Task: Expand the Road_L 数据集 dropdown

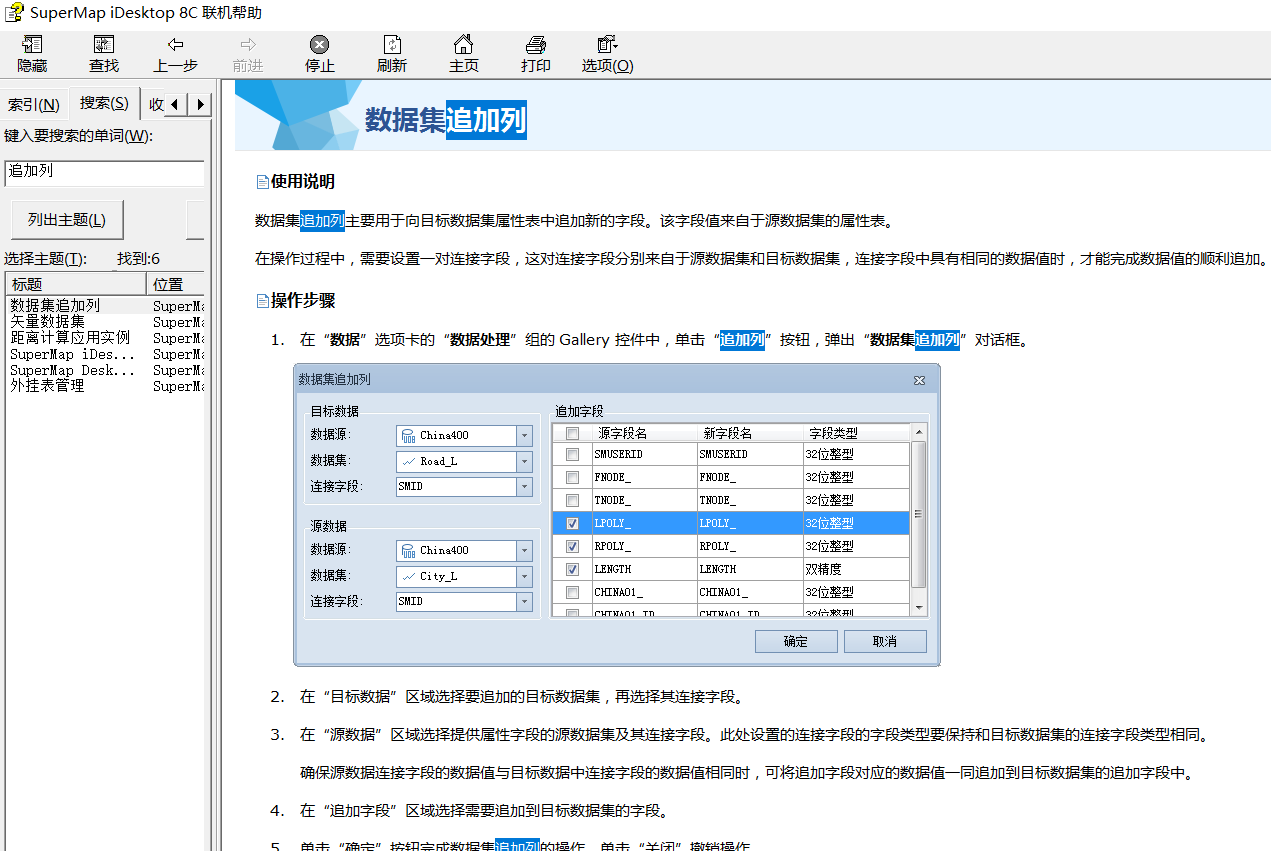Action: [x=525, y=462]
